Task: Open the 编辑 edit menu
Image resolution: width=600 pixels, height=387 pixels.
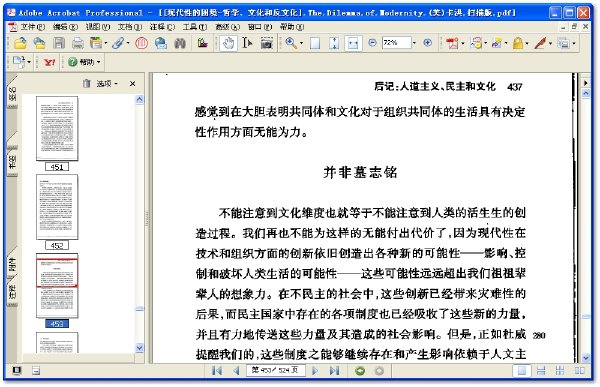Action: 65,27
